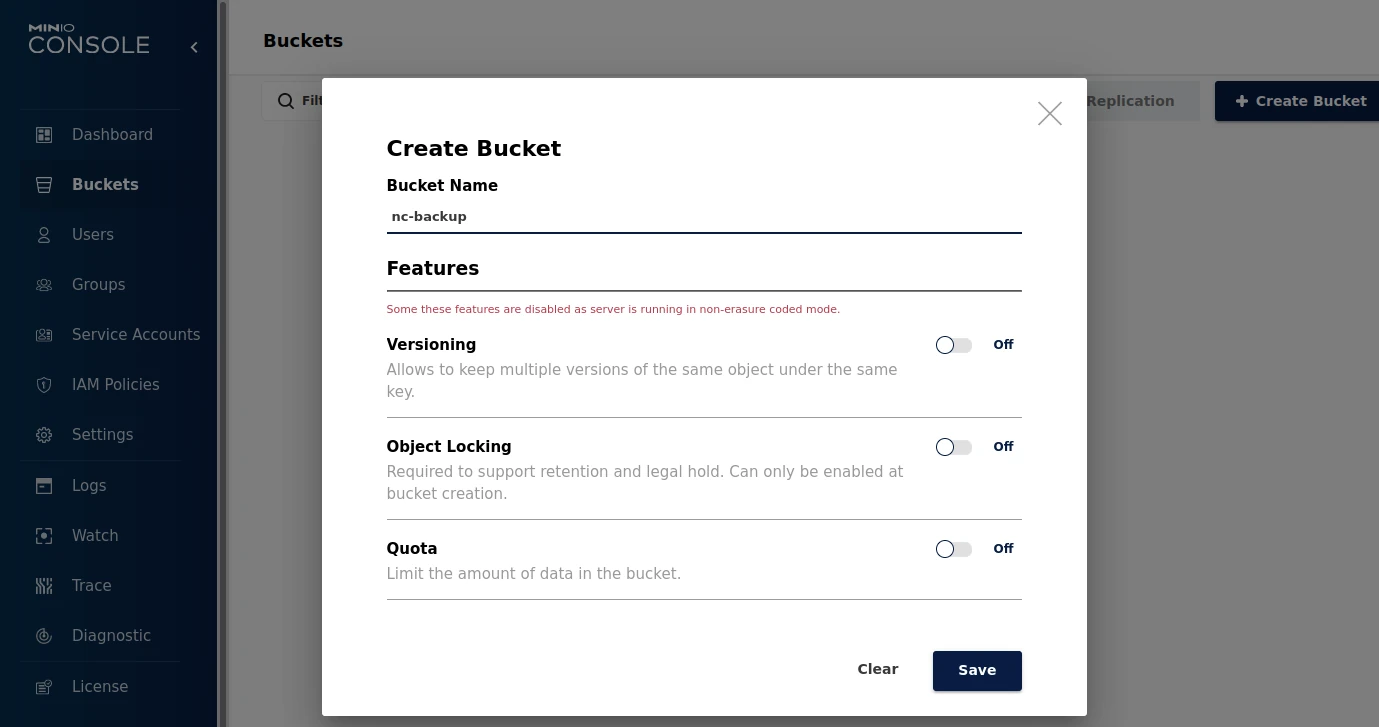Click the License icon in the sidebar
Viewport: 1379px width, 727px height.
pos(44,687)
